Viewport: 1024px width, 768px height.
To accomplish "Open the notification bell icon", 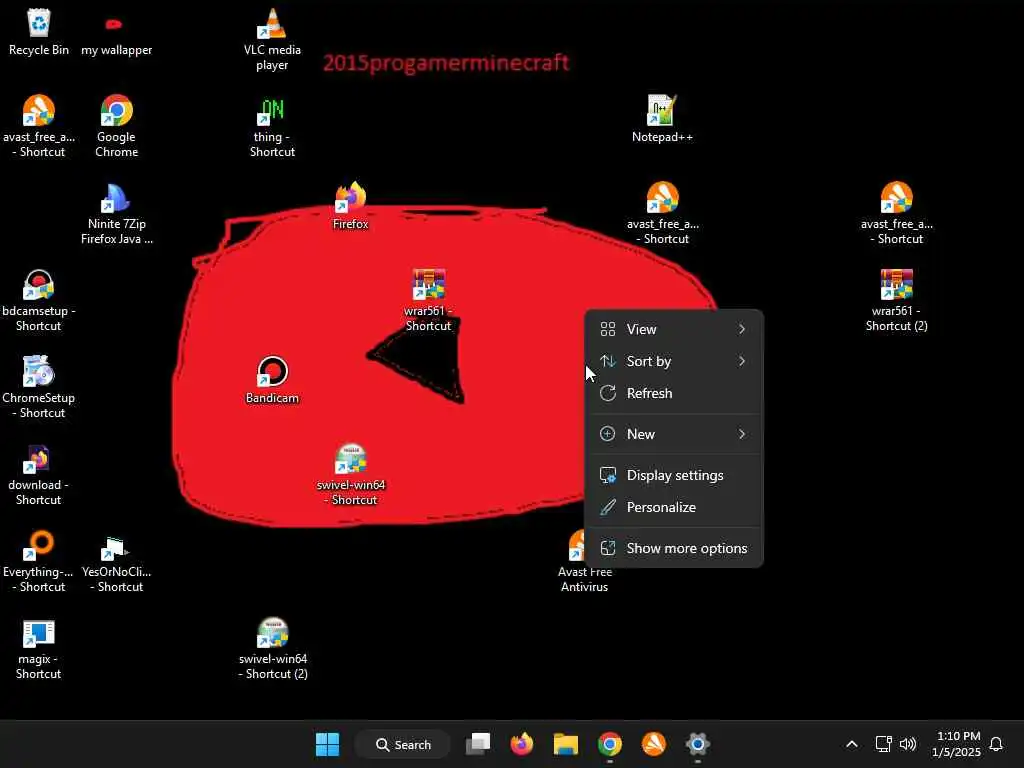I will (x=996, y=744).
